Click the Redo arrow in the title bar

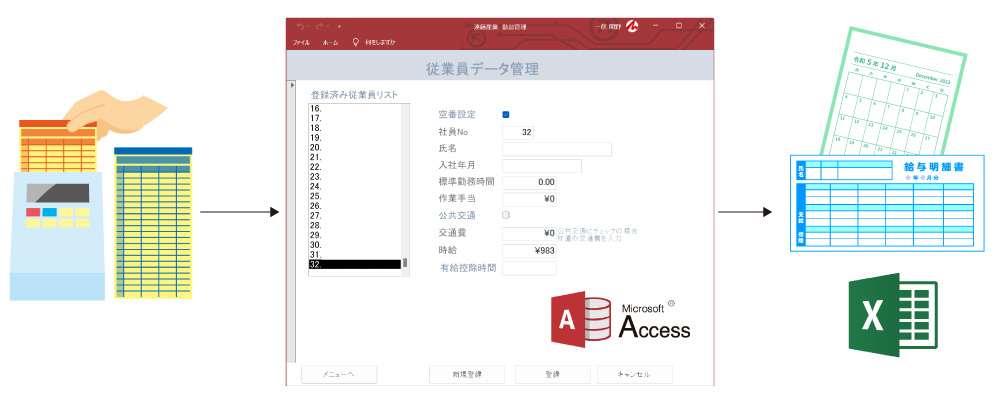pyautogui.click(x=320, y=26)
